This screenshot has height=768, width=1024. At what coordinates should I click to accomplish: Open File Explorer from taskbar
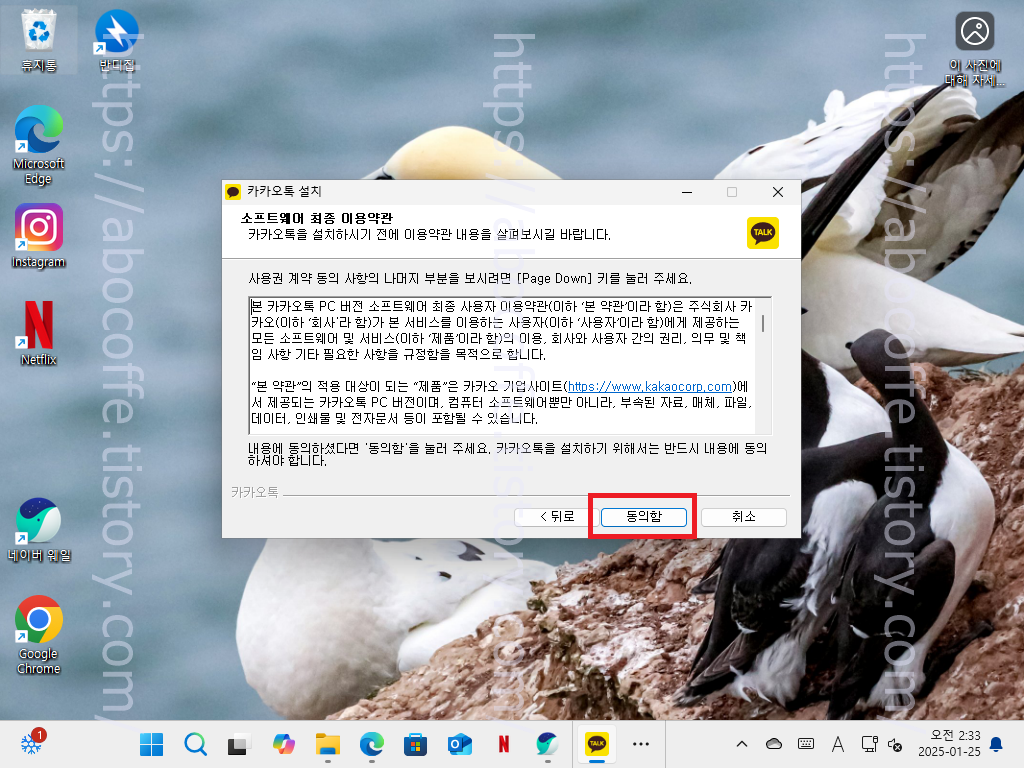[328, 744]
